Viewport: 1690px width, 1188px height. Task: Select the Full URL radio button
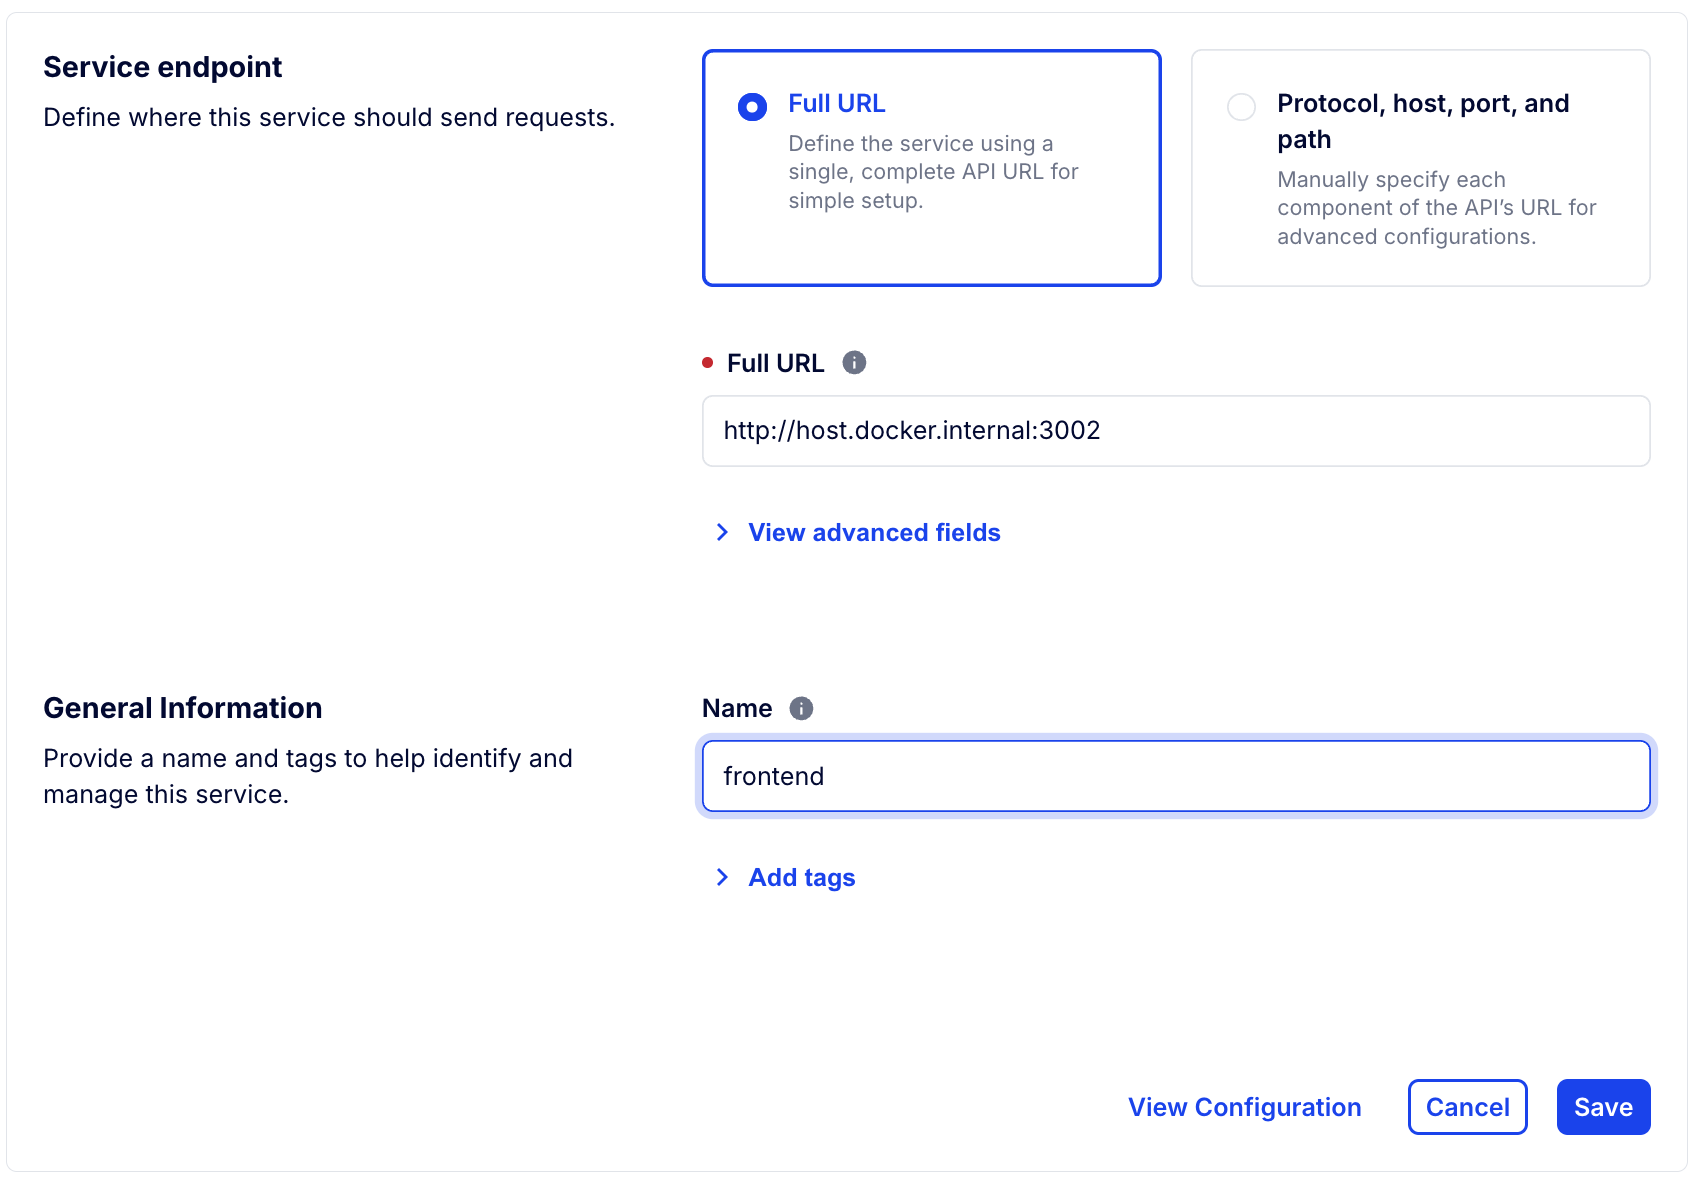point(752,107)
